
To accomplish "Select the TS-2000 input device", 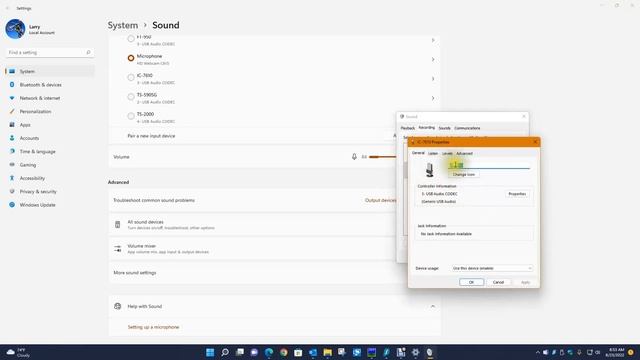I will [131, 116].
